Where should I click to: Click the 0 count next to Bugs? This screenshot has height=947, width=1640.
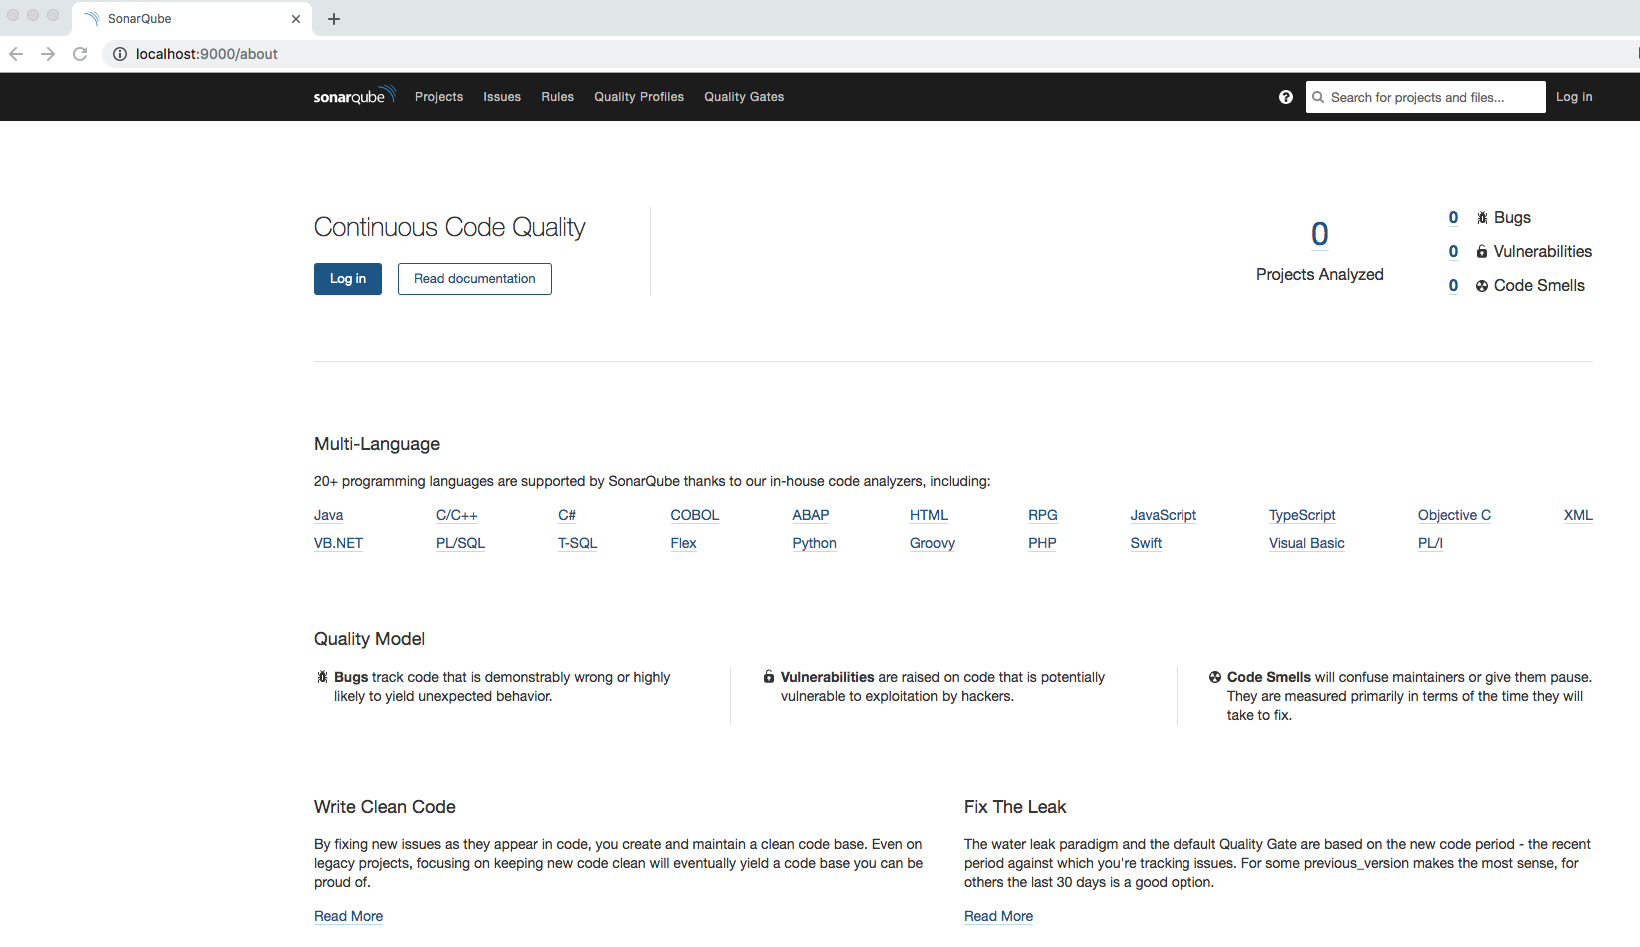[x=1453, y=218]
